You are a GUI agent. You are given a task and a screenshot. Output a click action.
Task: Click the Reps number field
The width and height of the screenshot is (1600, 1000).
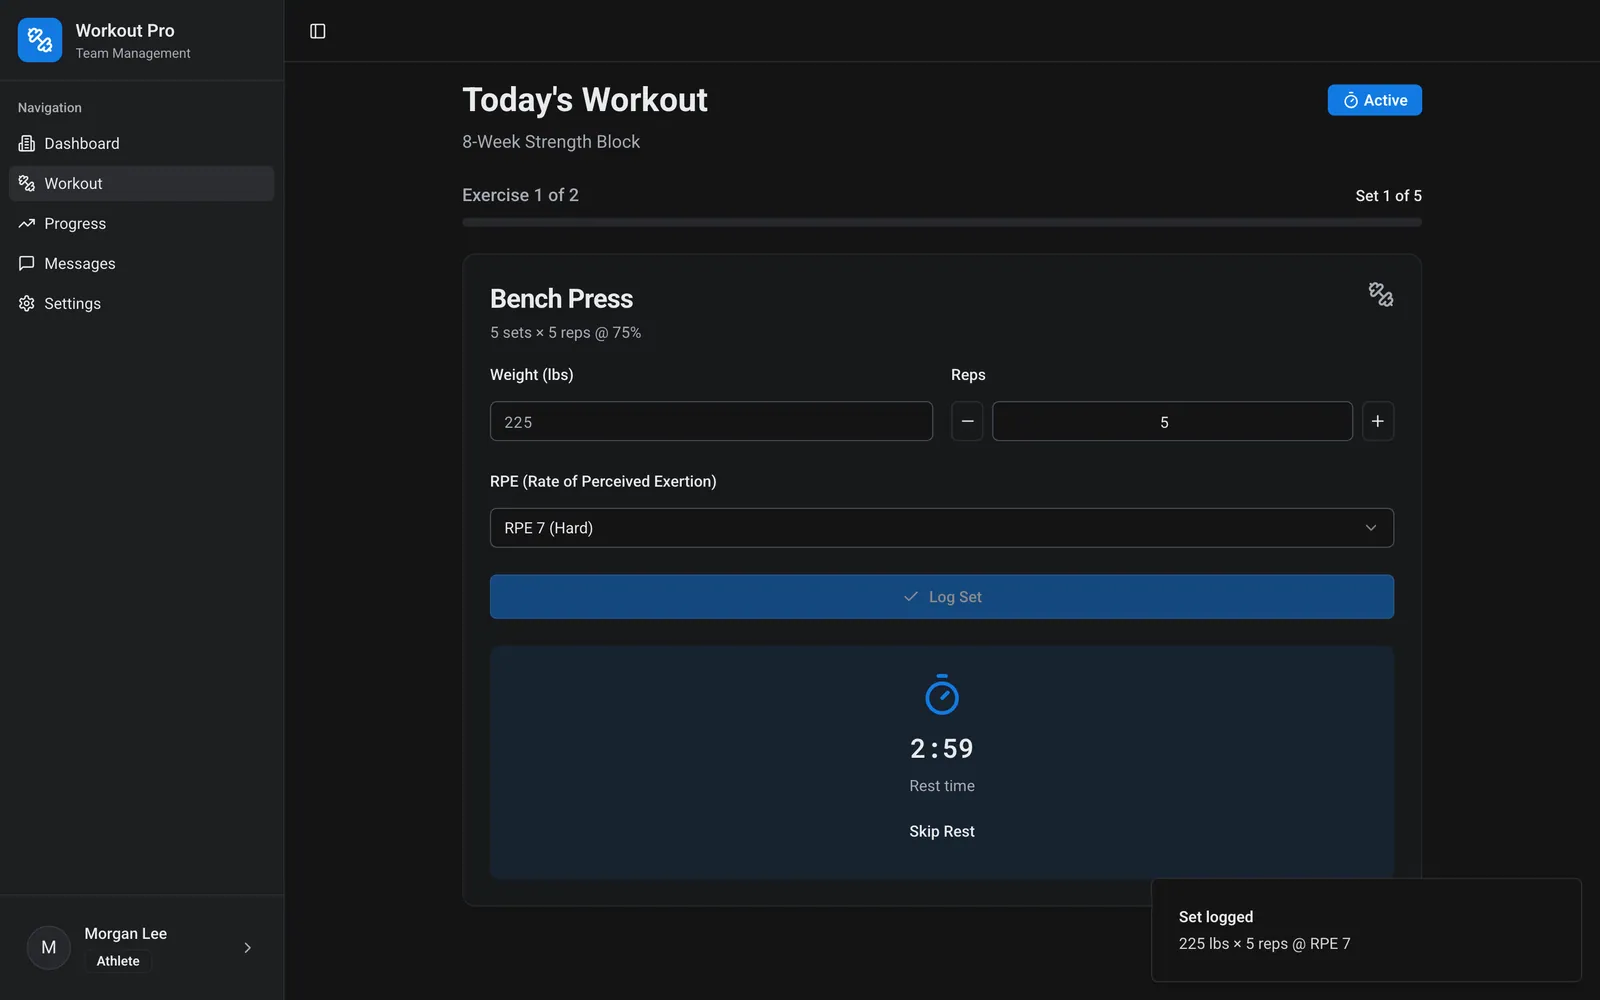tap(1172, 421)
